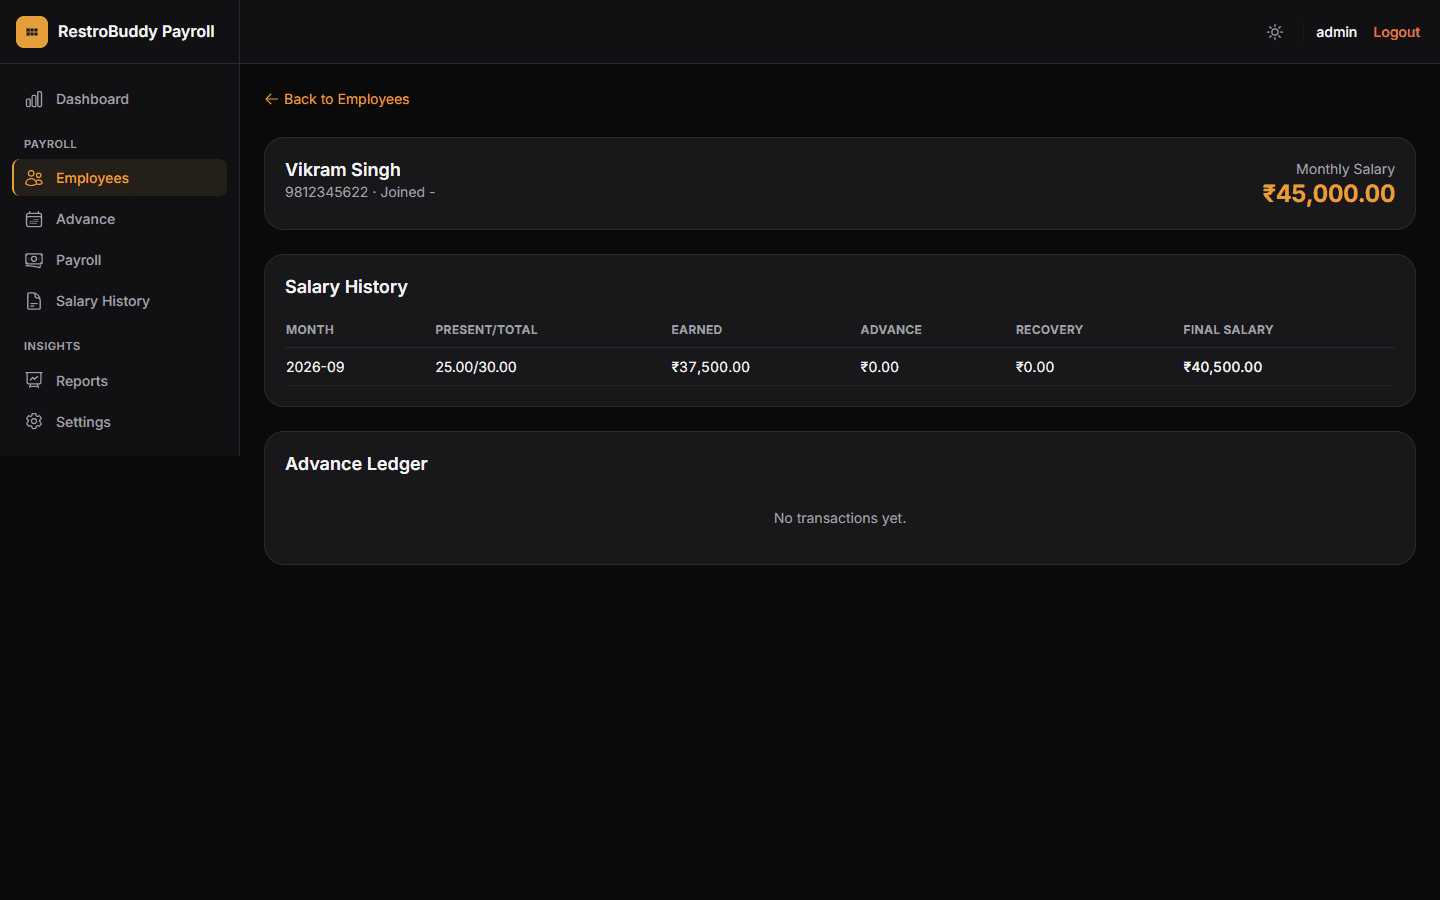Click the Advance Ledger heading
Viewport: 1440px width, 900px height.
pyautogui.click(x=356, y=464)
